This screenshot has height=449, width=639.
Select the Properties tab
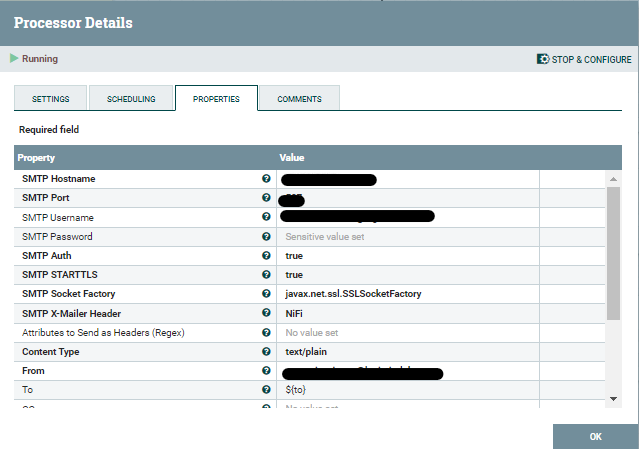coord(216,99)
